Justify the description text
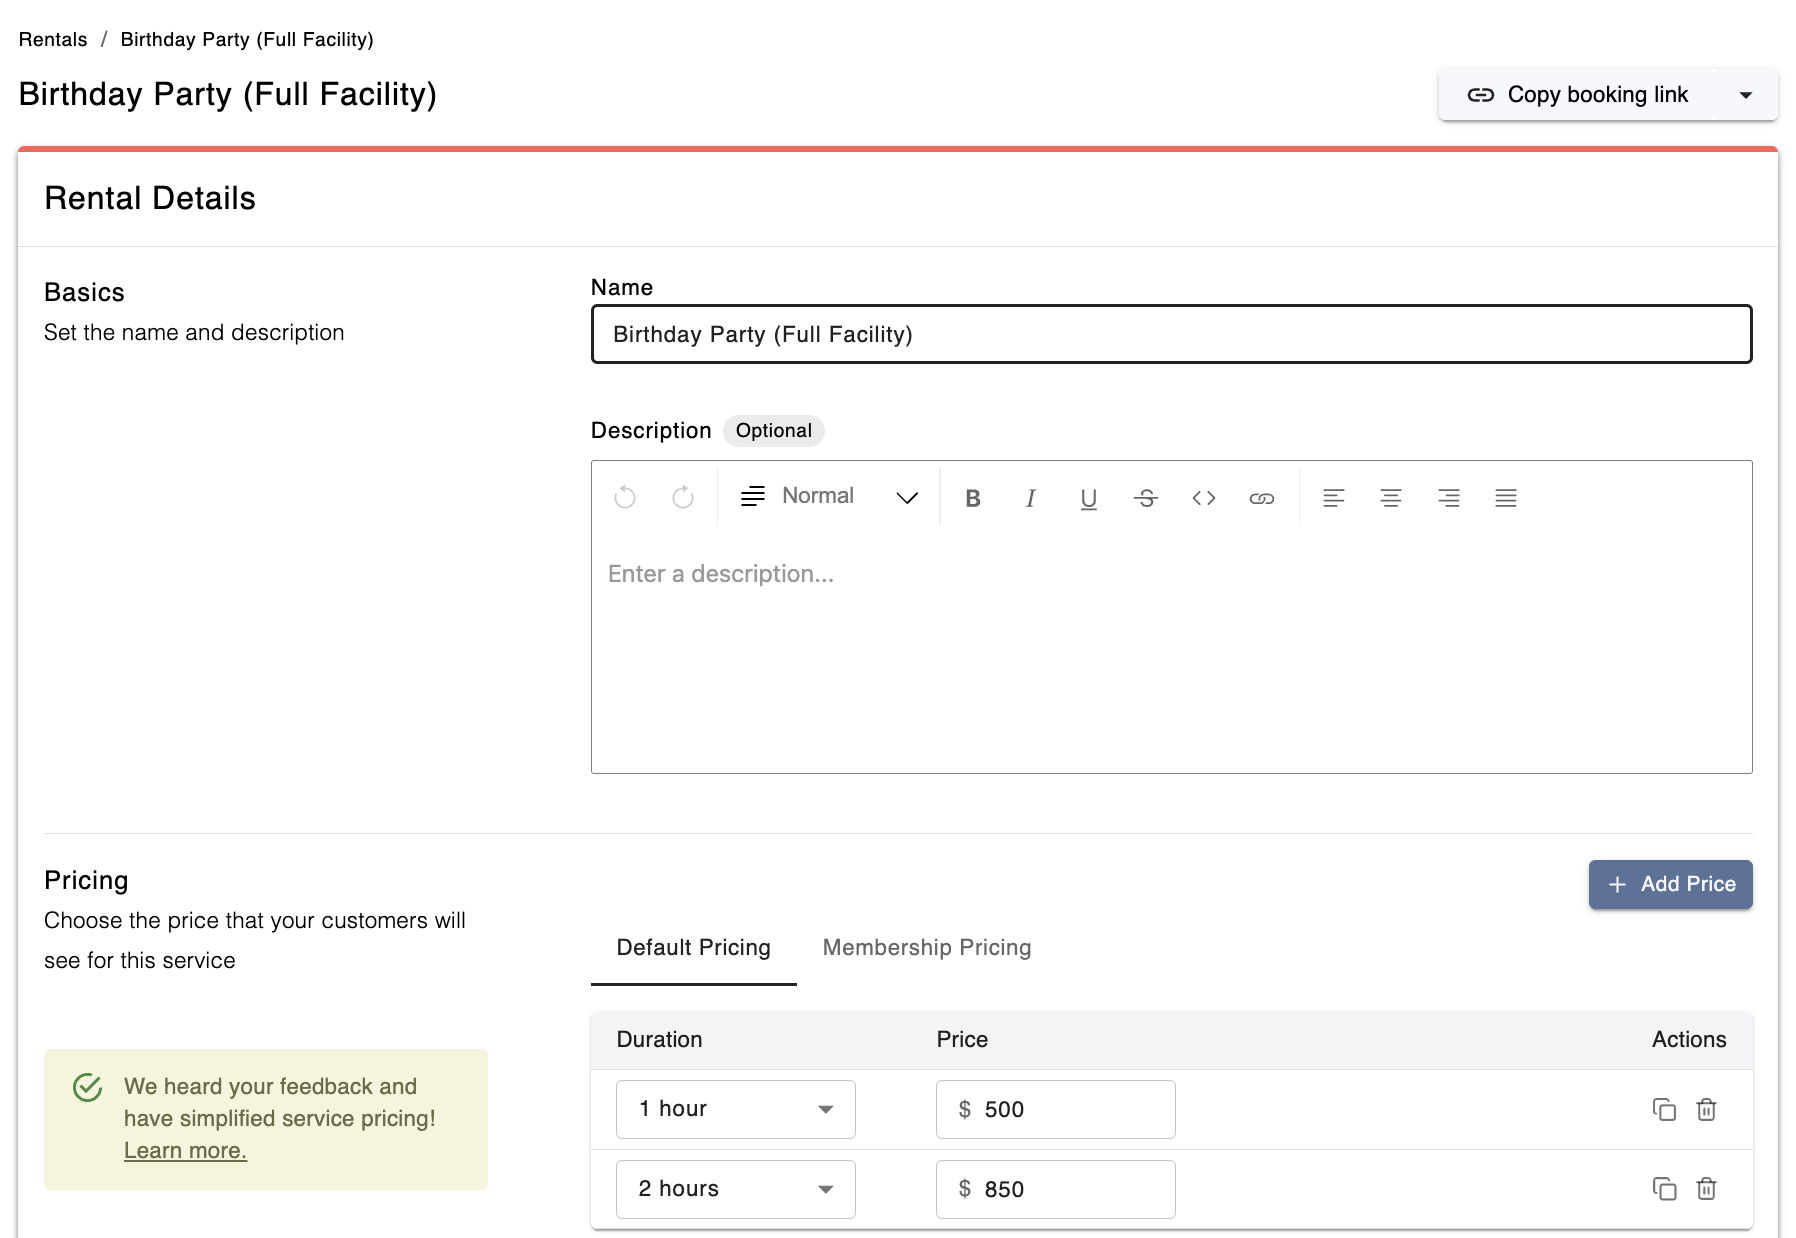Image resolution: width=1796 pixels, height=1238 pixels. coord(1506,498)
